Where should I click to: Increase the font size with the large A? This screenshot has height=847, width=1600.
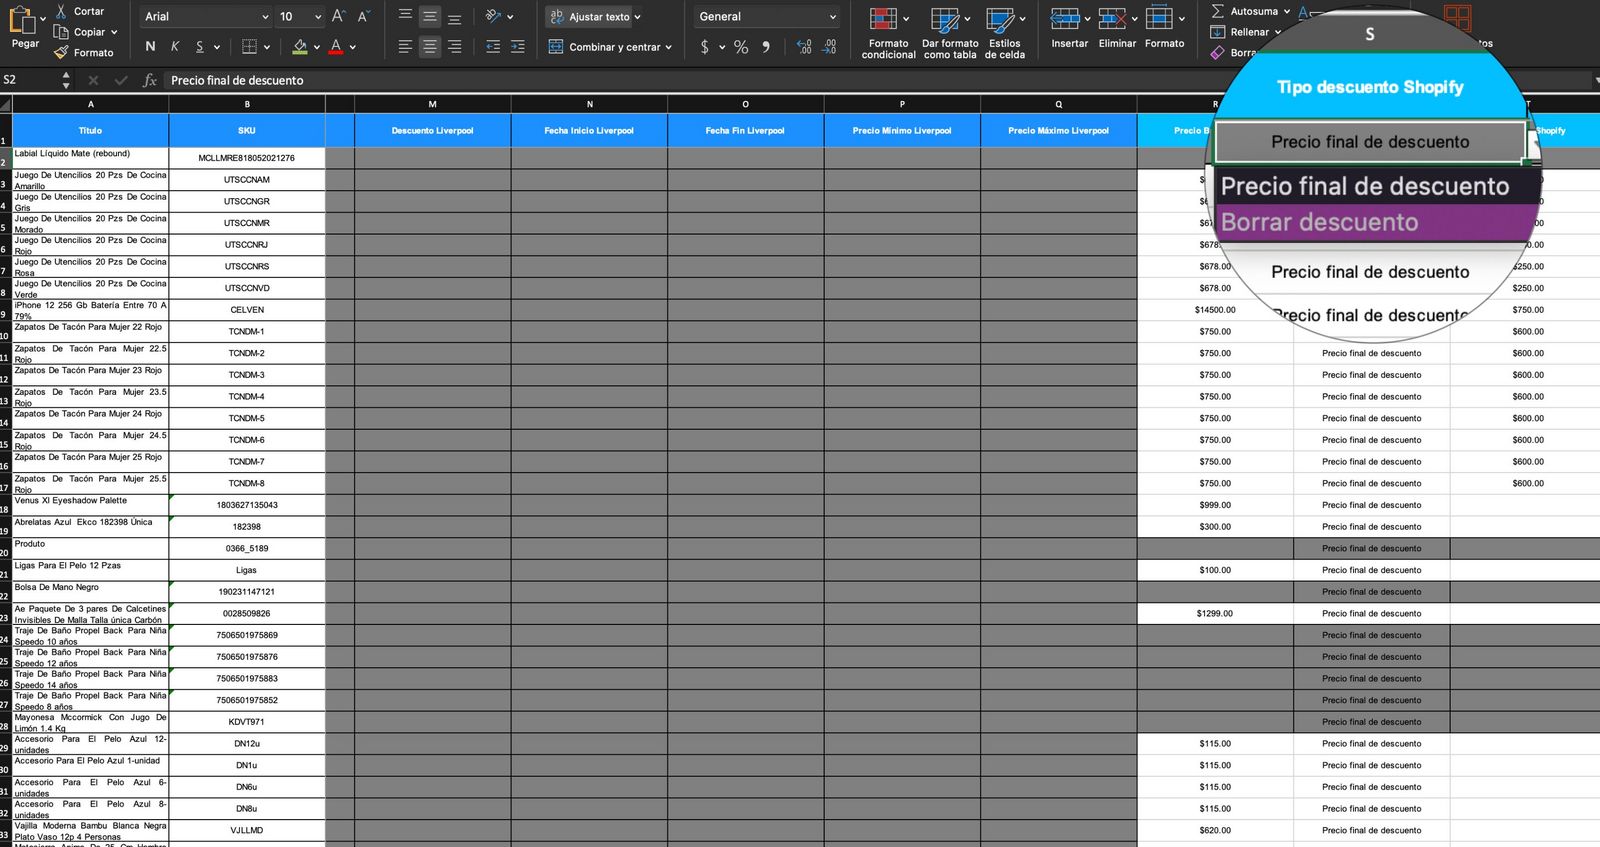pos(338,16)
